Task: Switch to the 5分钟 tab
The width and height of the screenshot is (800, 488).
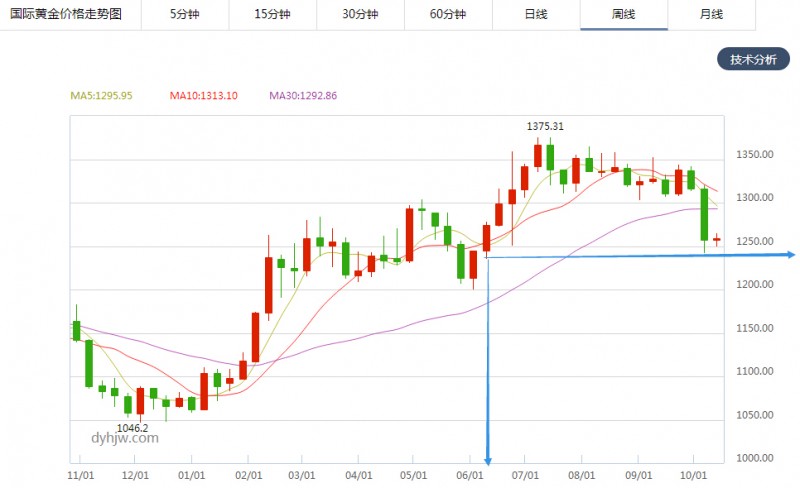Action: point(184,15)
